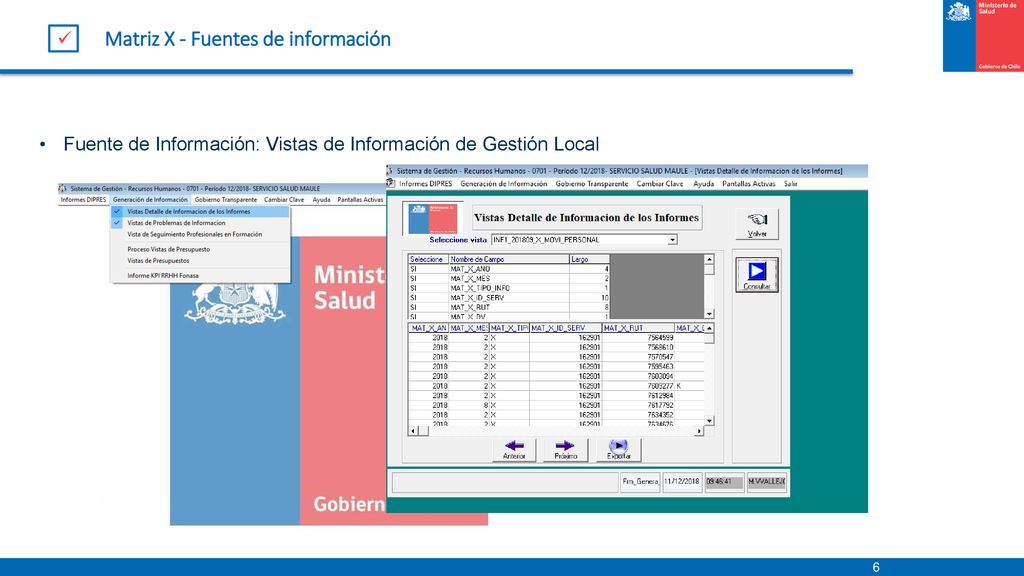
Task: Click the title bar app icon of the left window
Action: 63,188
